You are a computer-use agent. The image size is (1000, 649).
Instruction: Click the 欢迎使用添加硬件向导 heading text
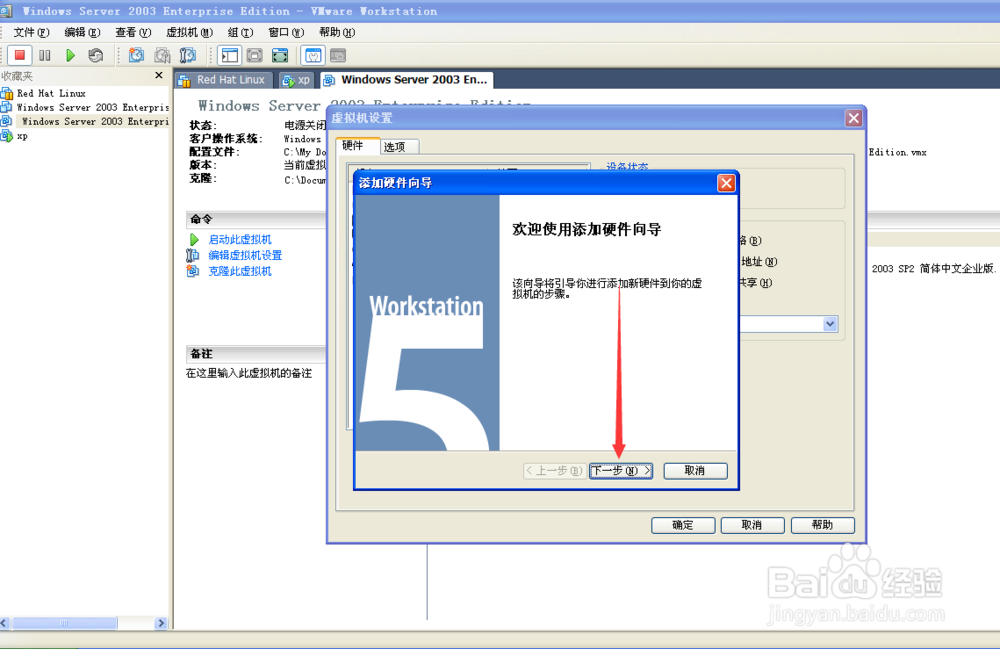(x=587, y=230)
